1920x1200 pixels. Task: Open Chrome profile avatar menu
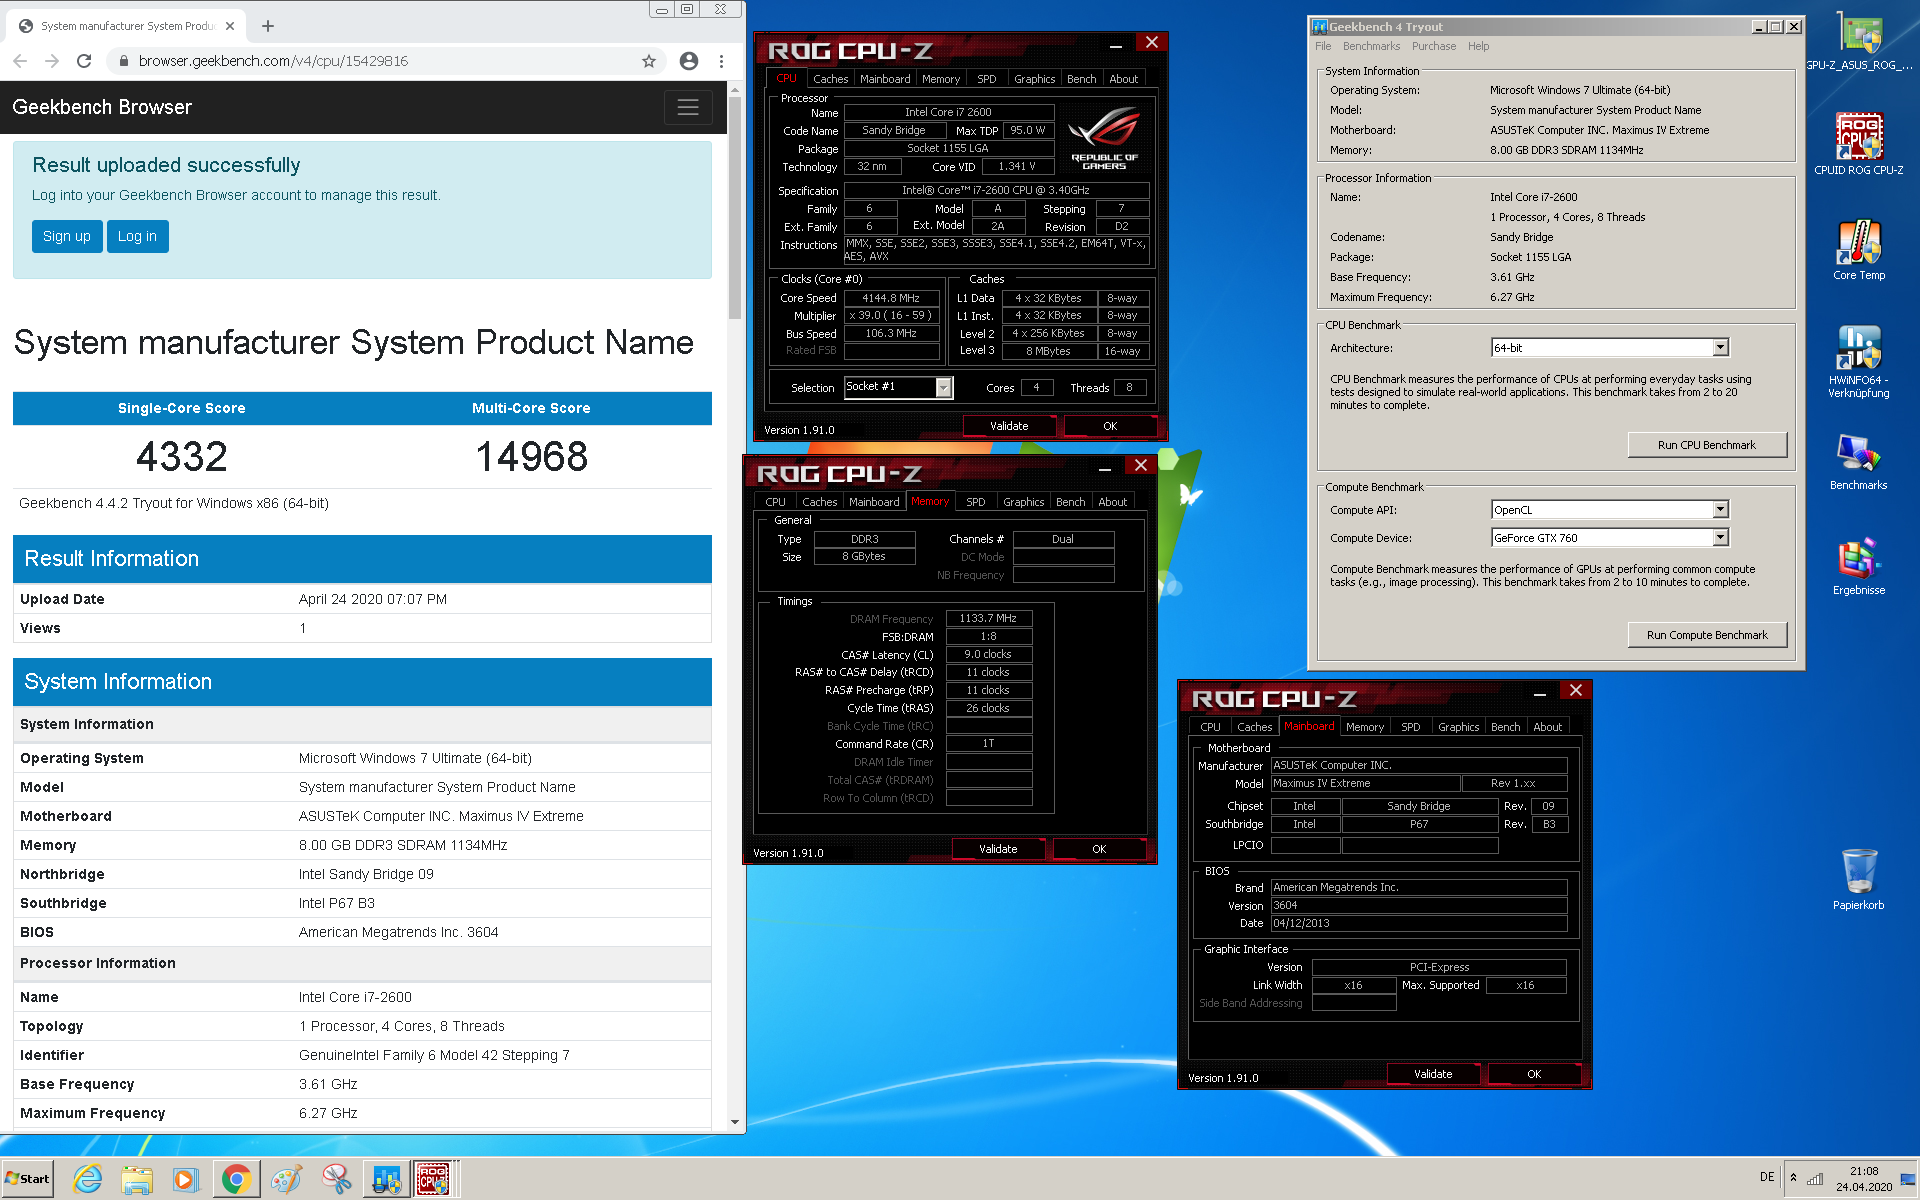pyautogui.click(x=689, y=61)
